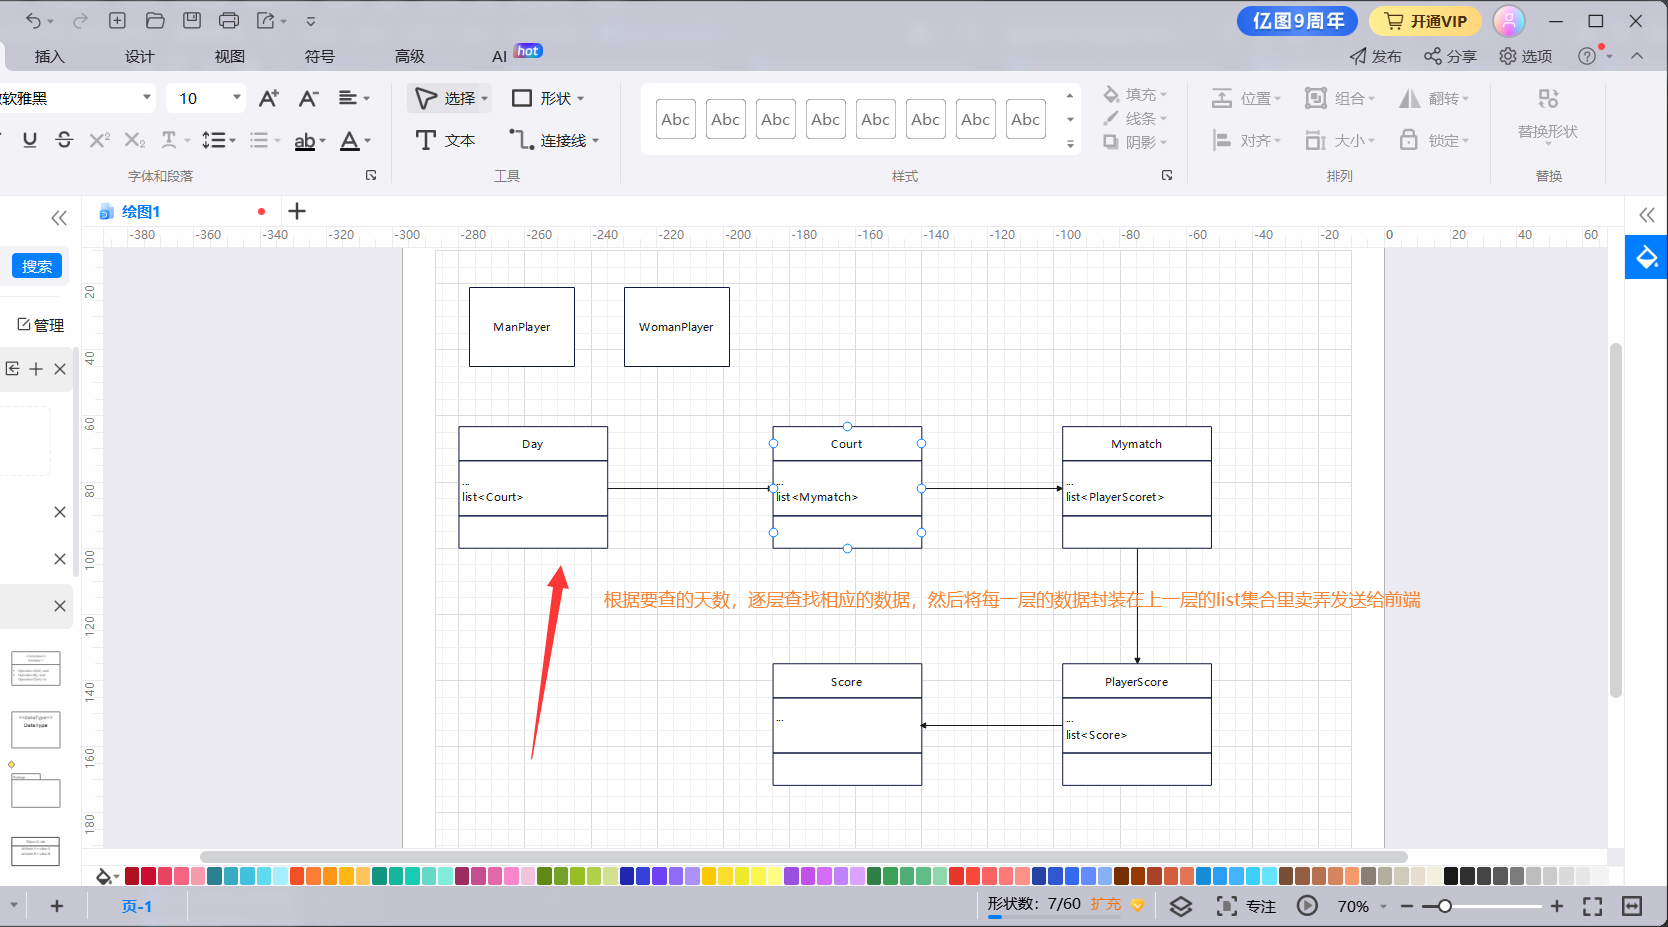
Task: Collapse the ribbon using the up chevron
Action: (x=1637, y=56)
